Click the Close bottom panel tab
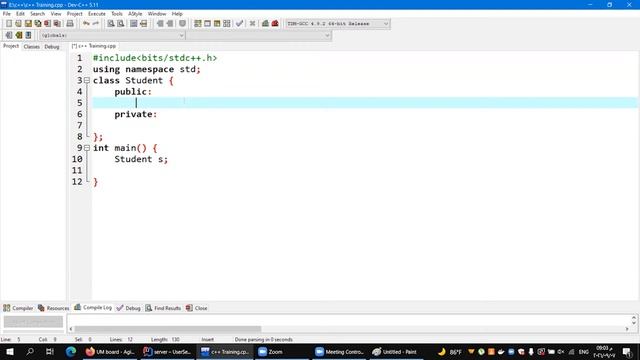 tap(197, 308)
